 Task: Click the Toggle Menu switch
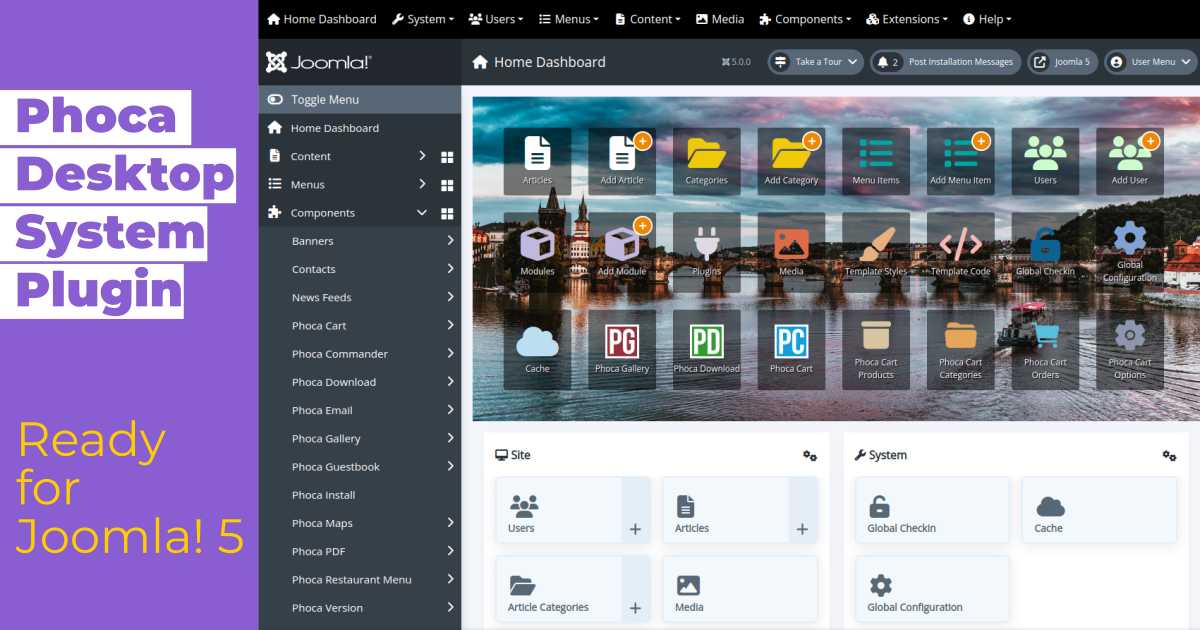[276, 100]
